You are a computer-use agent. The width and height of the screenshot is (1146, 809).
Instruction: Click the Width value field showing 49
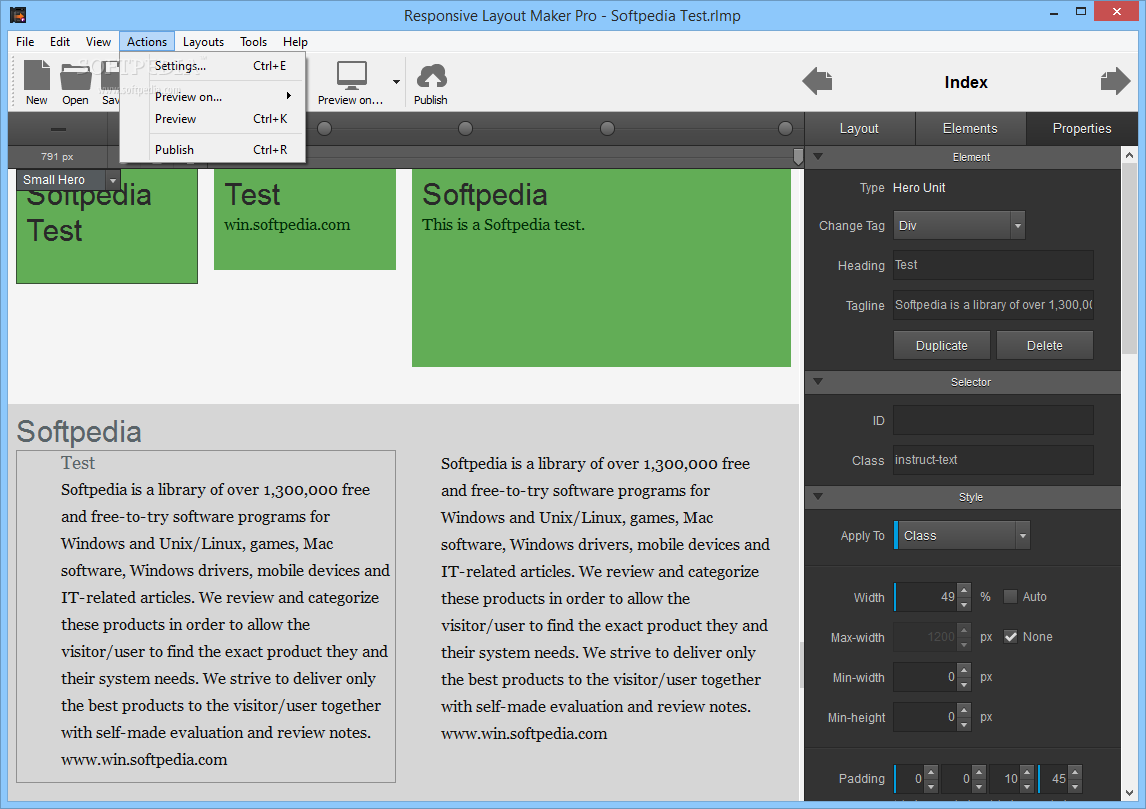926,597
